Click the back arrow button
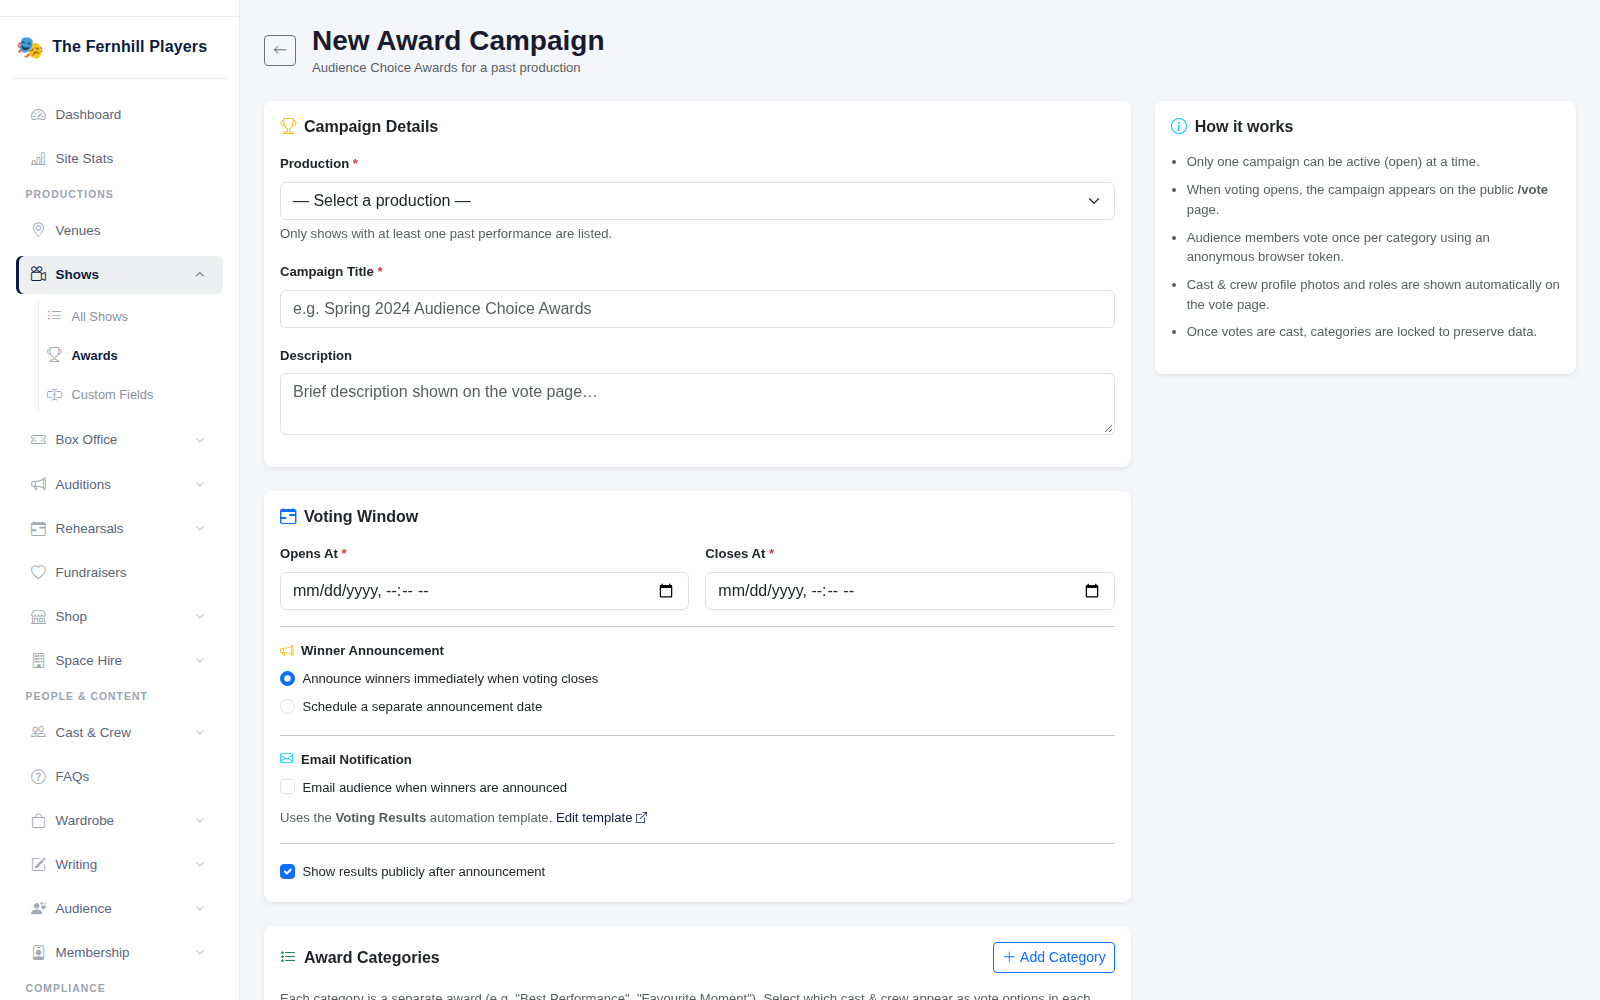The width and height of the screenshot is (1600, 1000). click(x=280, y=50)
